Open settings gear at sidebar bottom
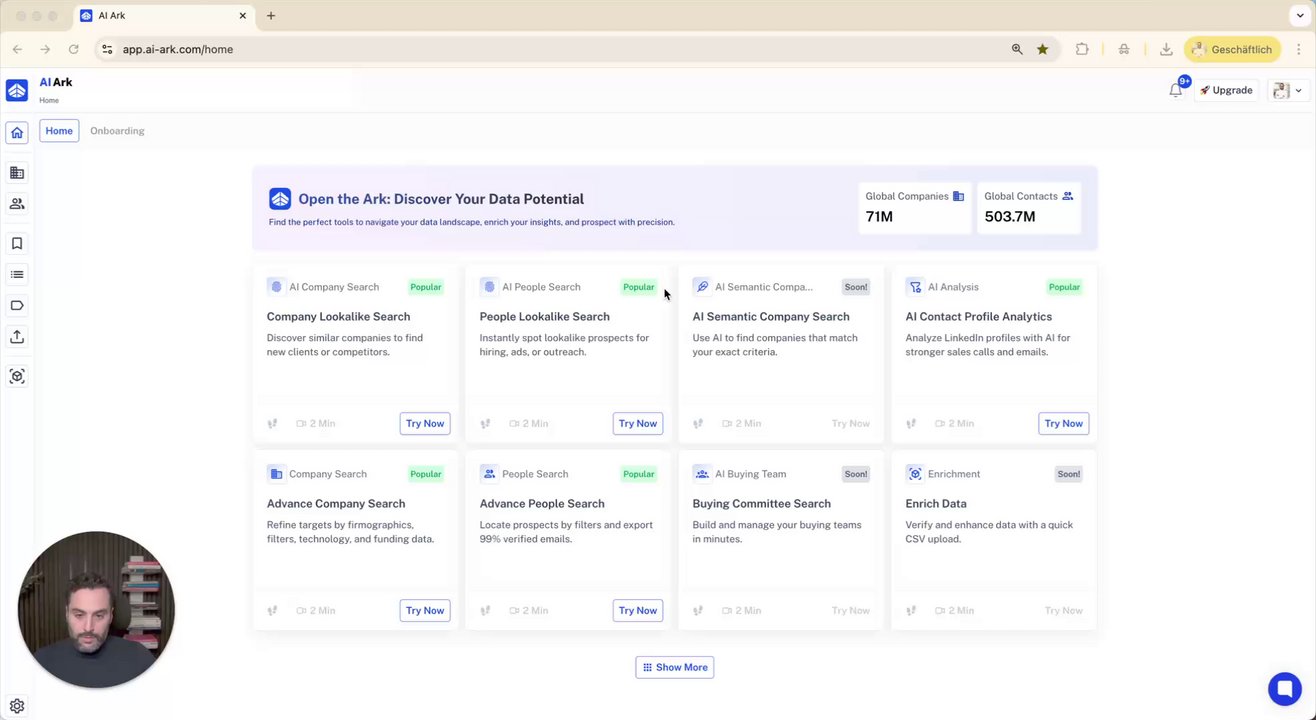Viewport: 1316px width, 720px height. [17, 706]
